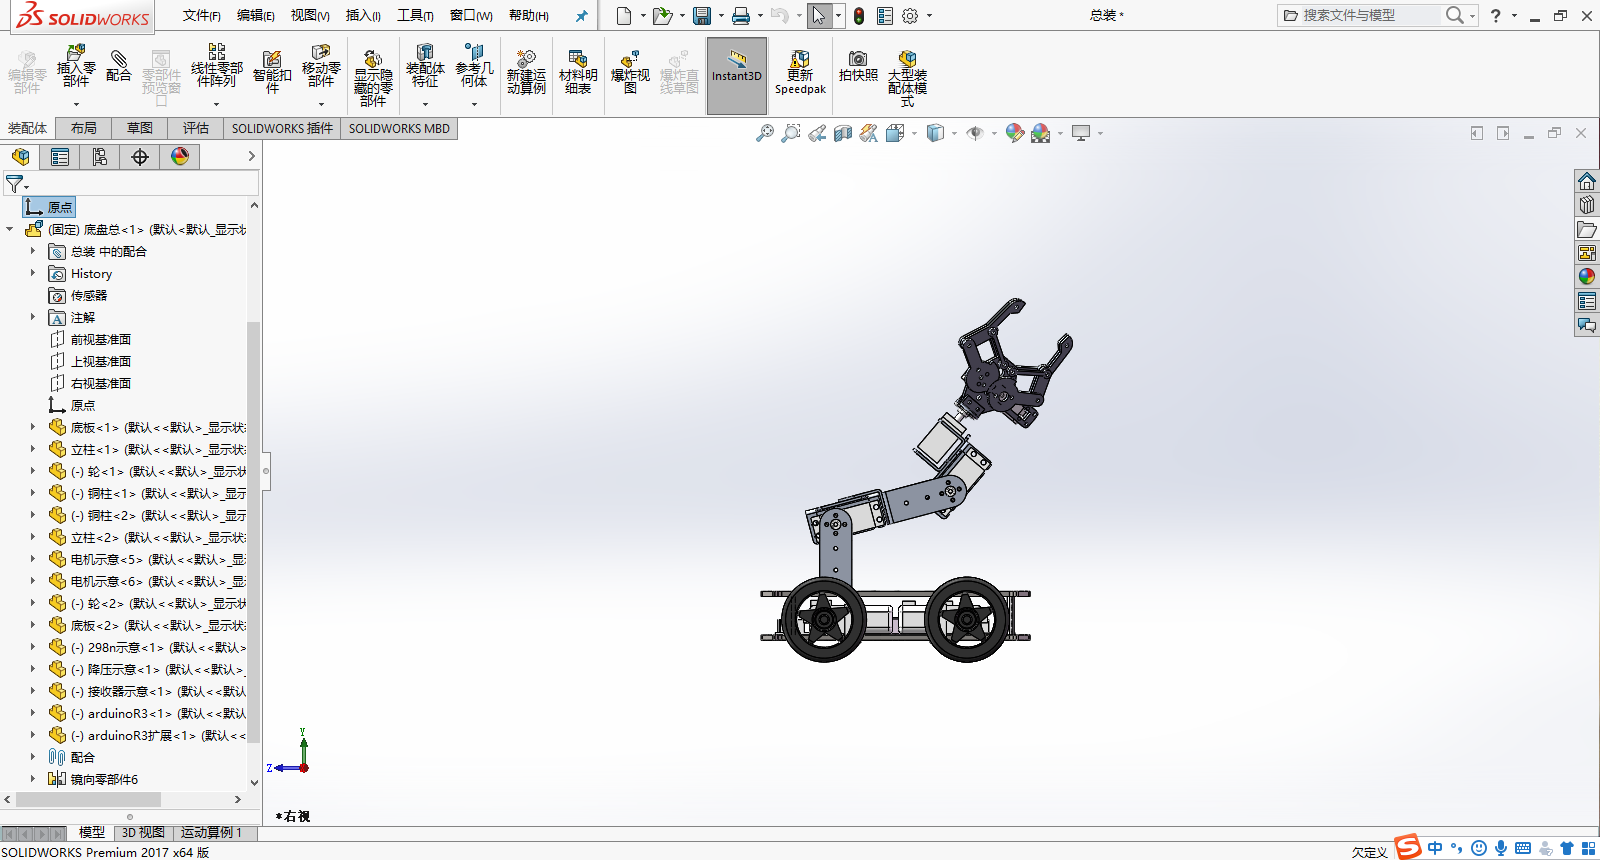Image resolution: width=1600 pixels, height=860 pixels.
Task: Open the DisplayManager color ball tab
Action: [180, 157]
